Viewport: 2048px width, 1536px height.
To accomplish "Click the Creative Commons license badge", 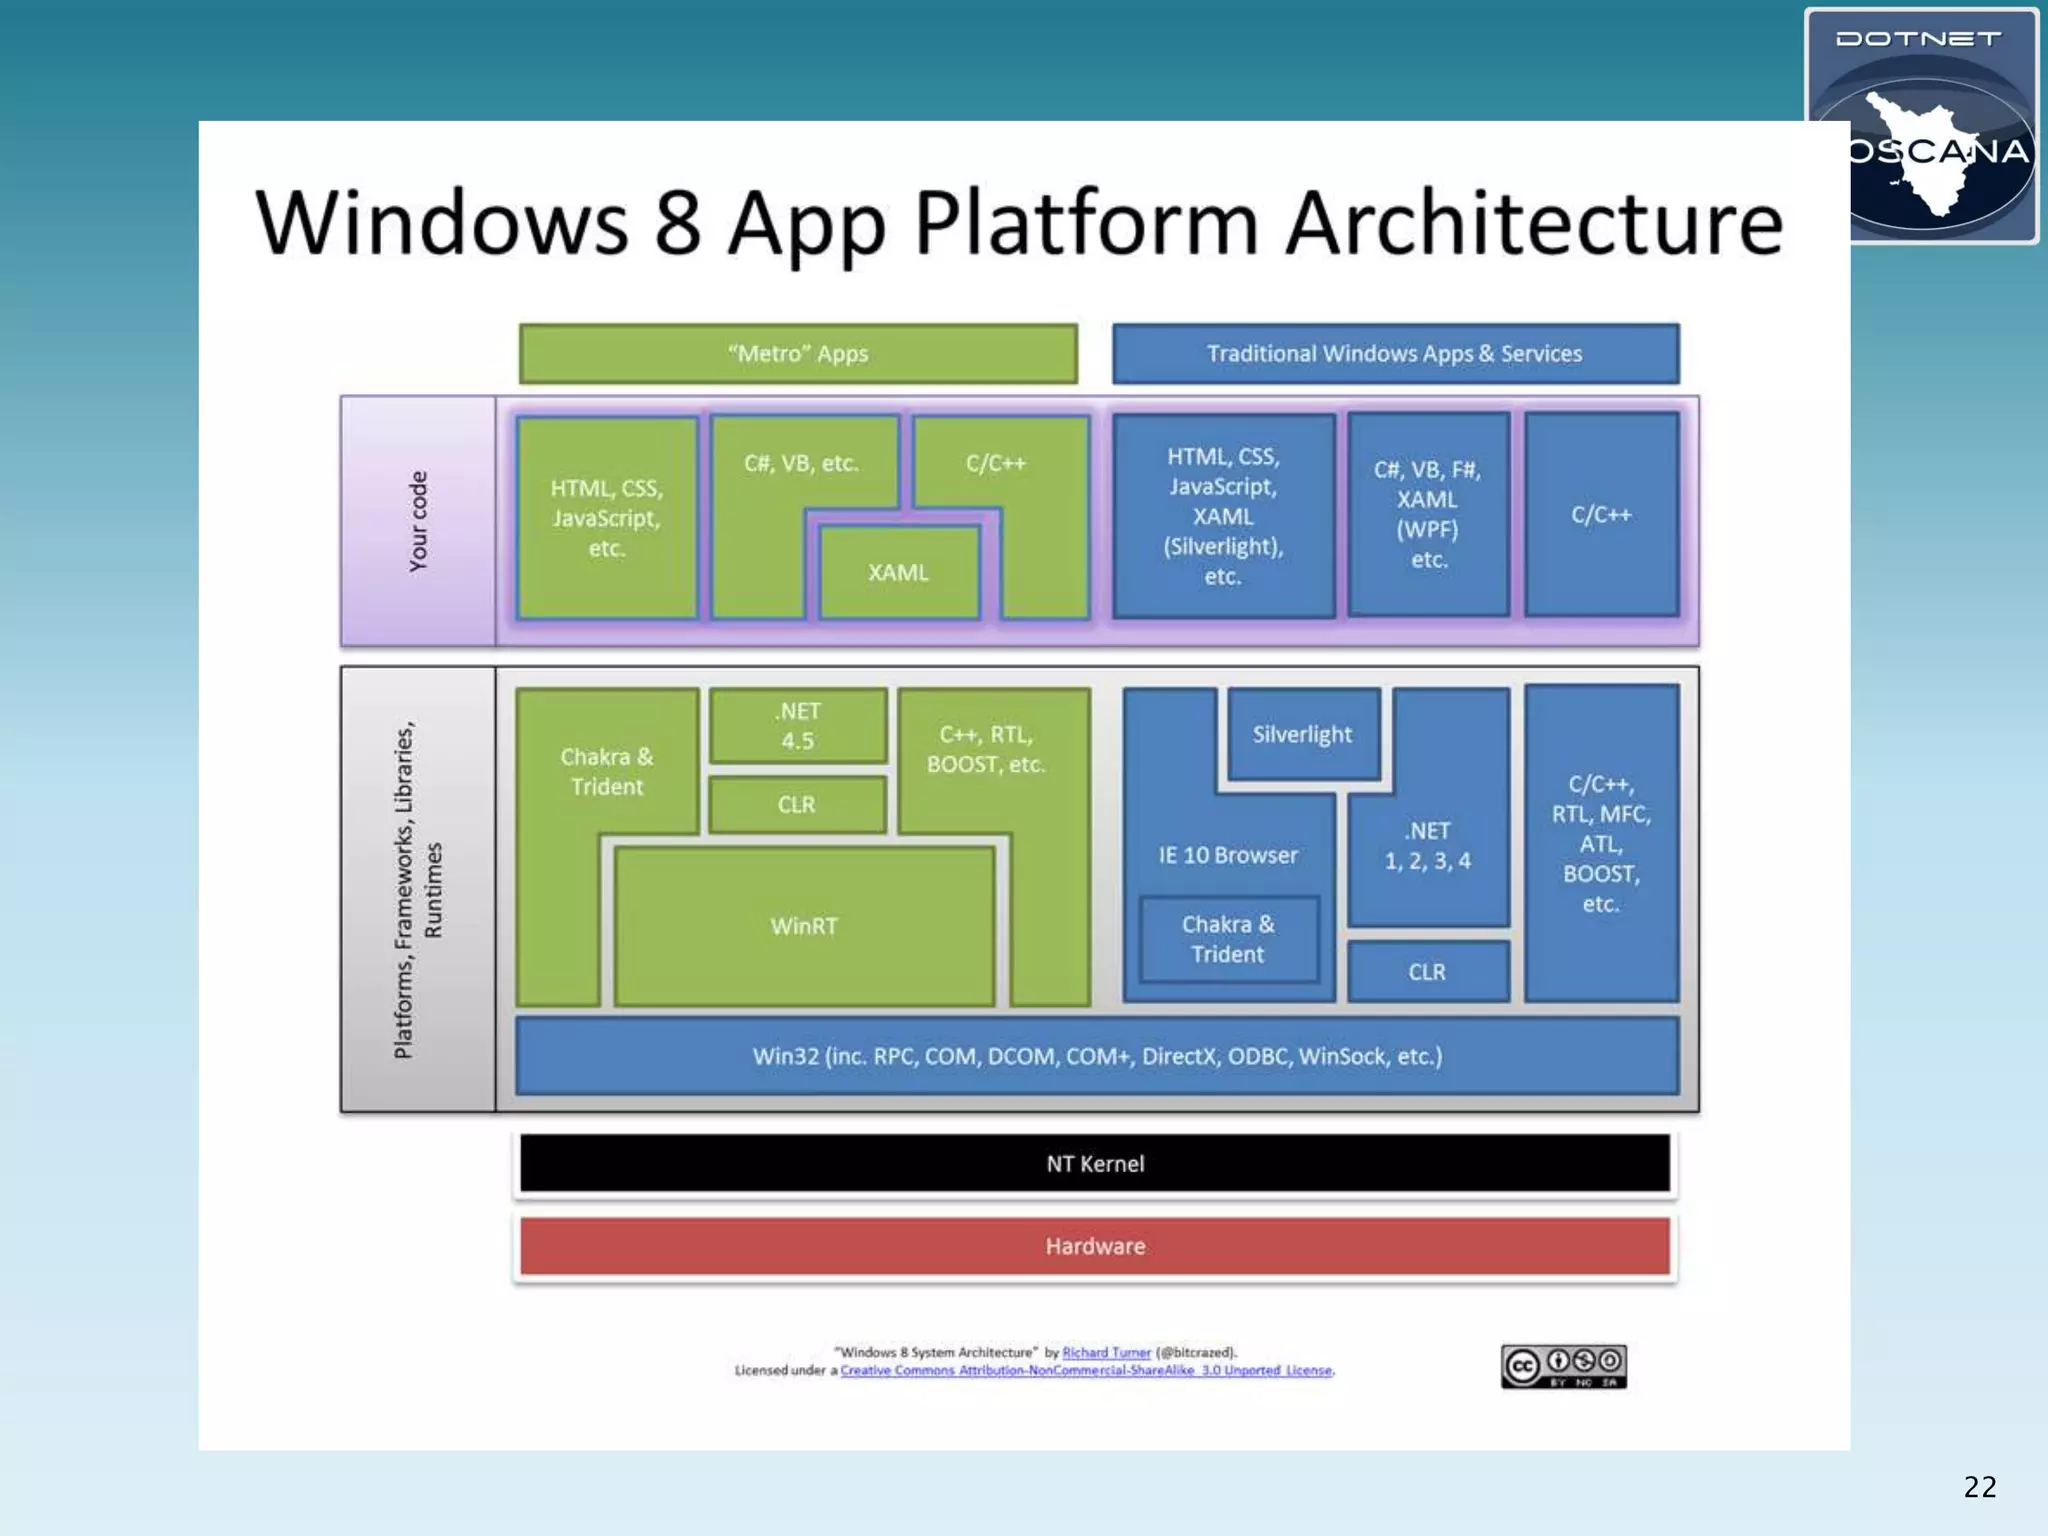I will click(1563, 1366).
